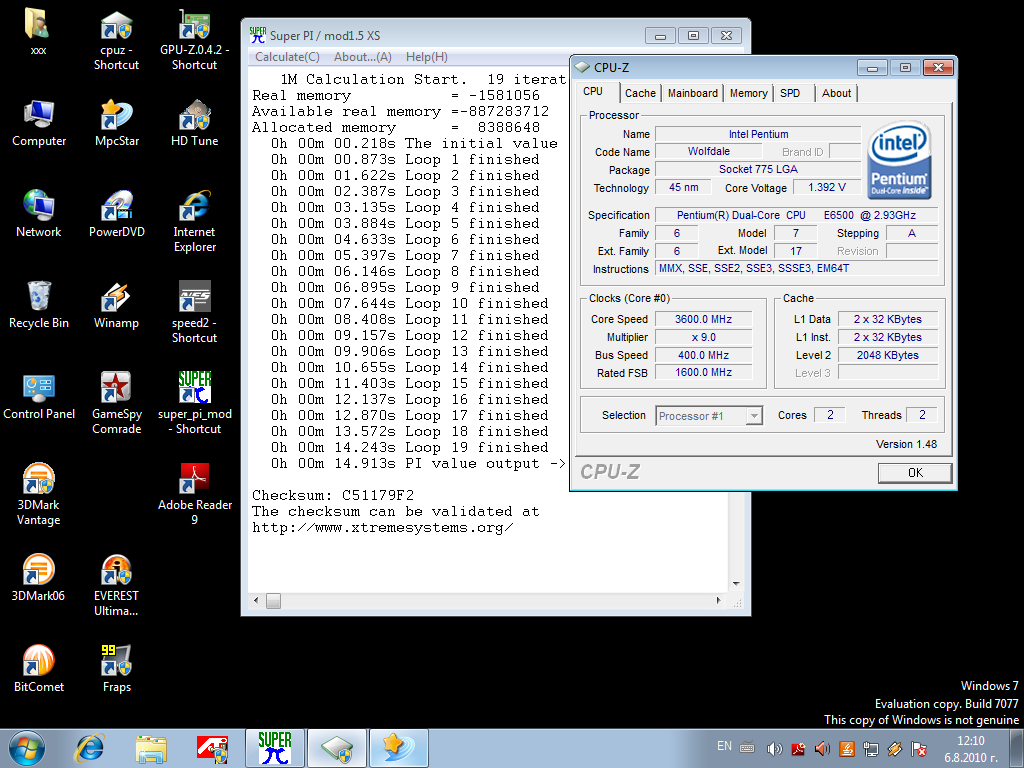Click the Core Speed 3600.0 MHz field

[703, 319]
